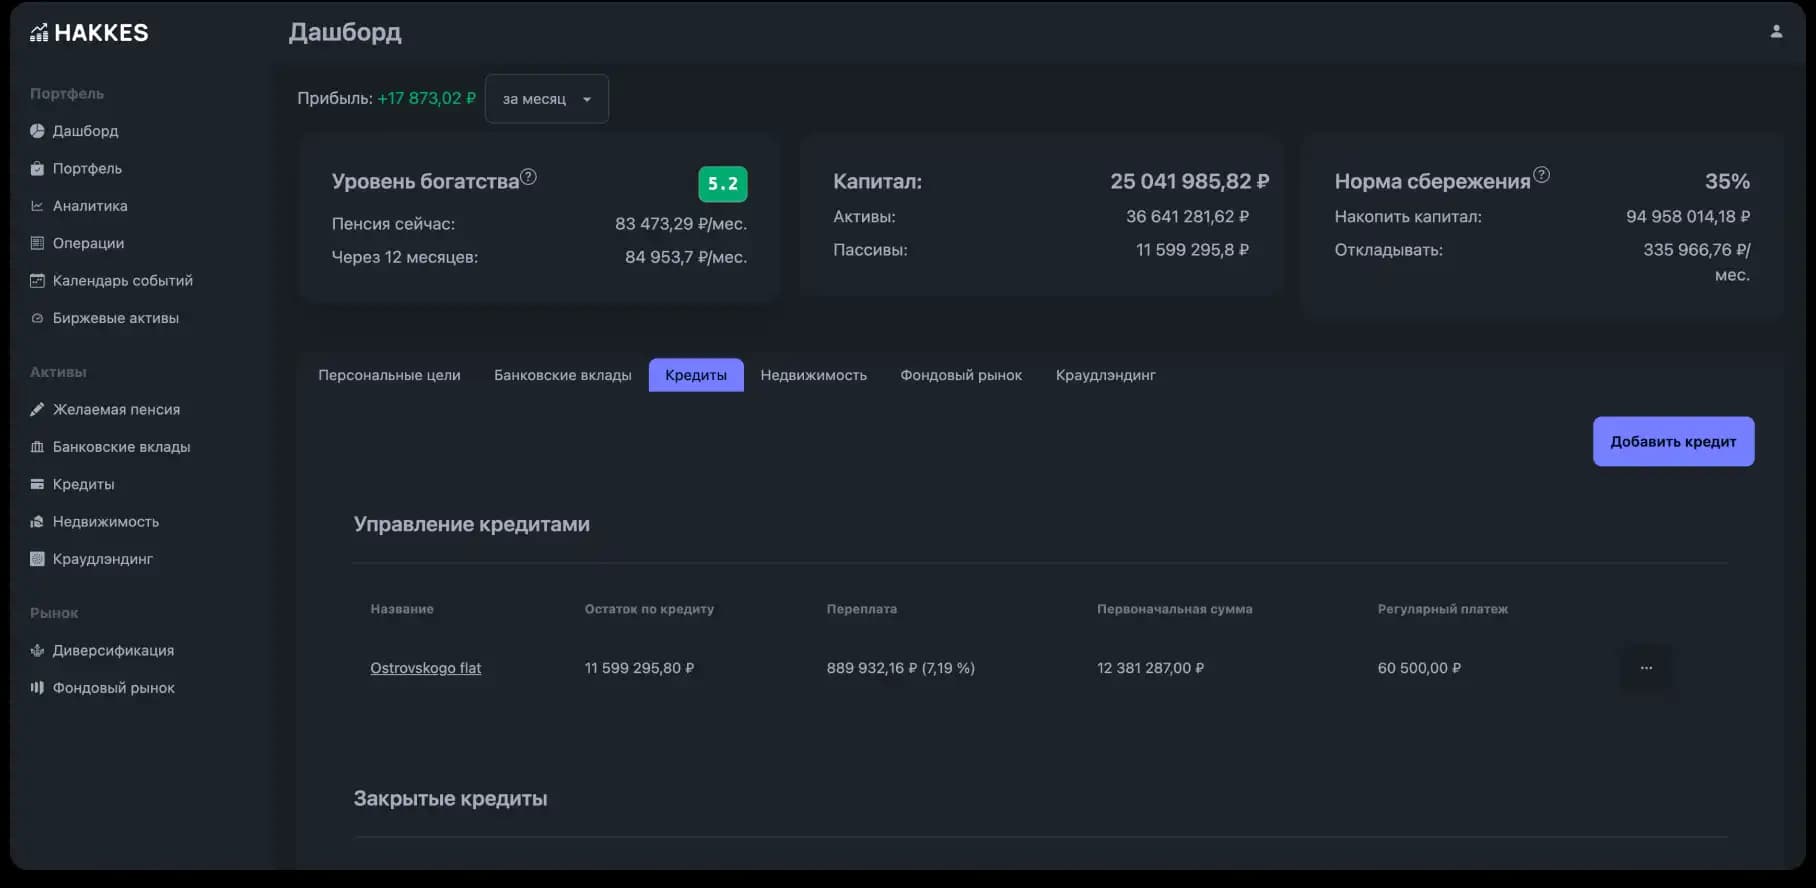Viewport: 1816px width, 888px height.
Task: Click pension value 83 473,29 ₽/мес.
Action: tap(681, 224)
